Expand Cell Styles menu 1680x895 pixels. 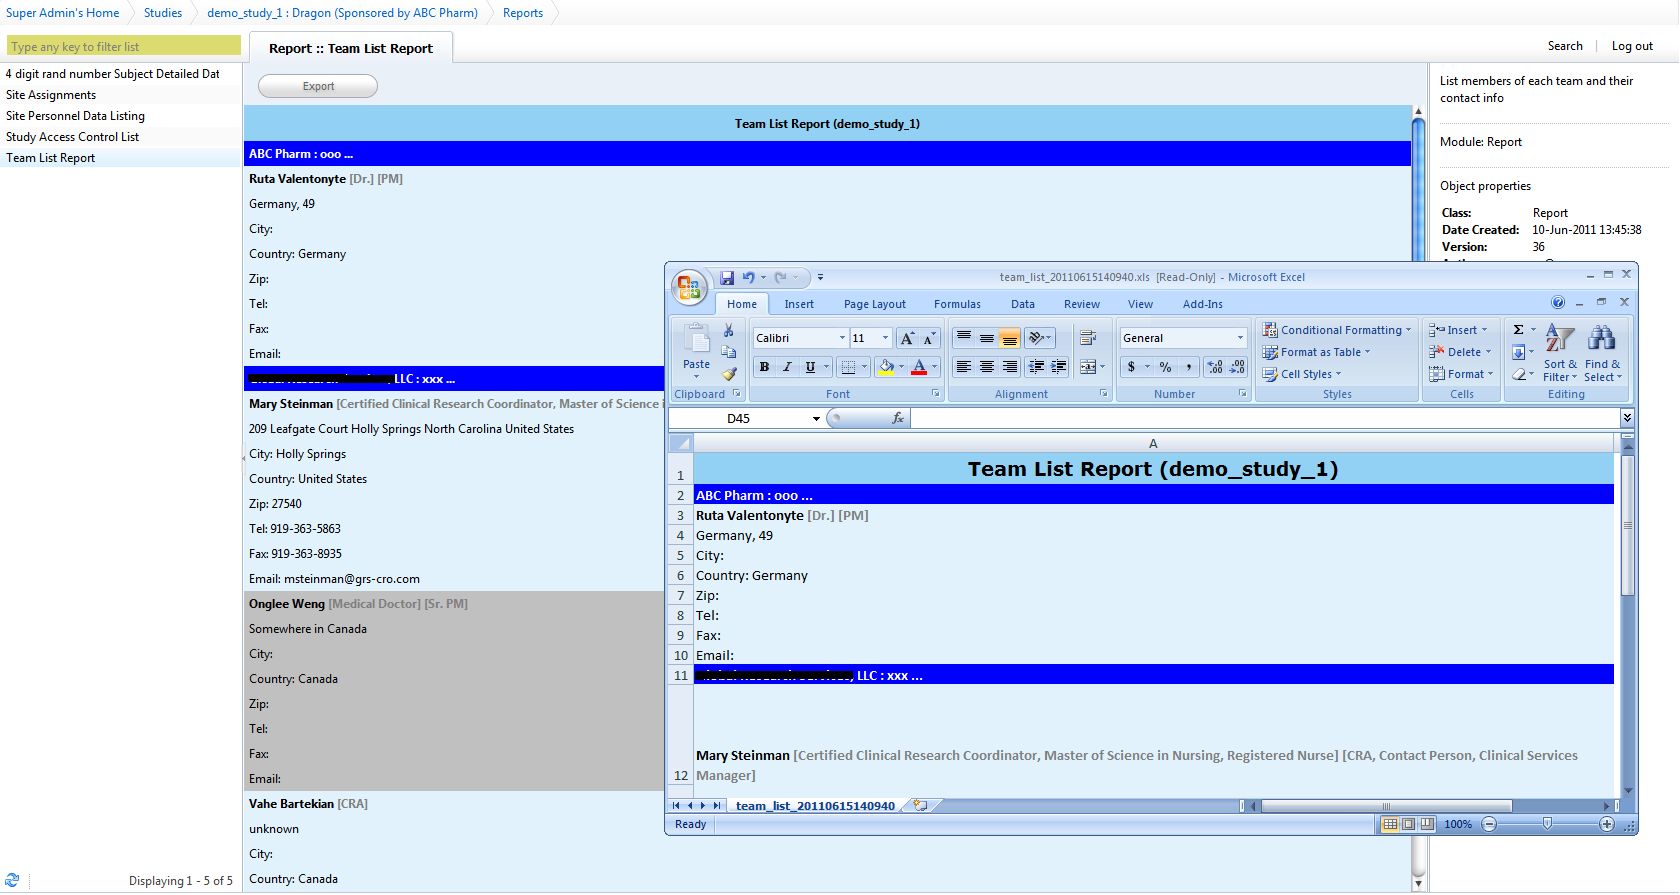click(1301, 374)
